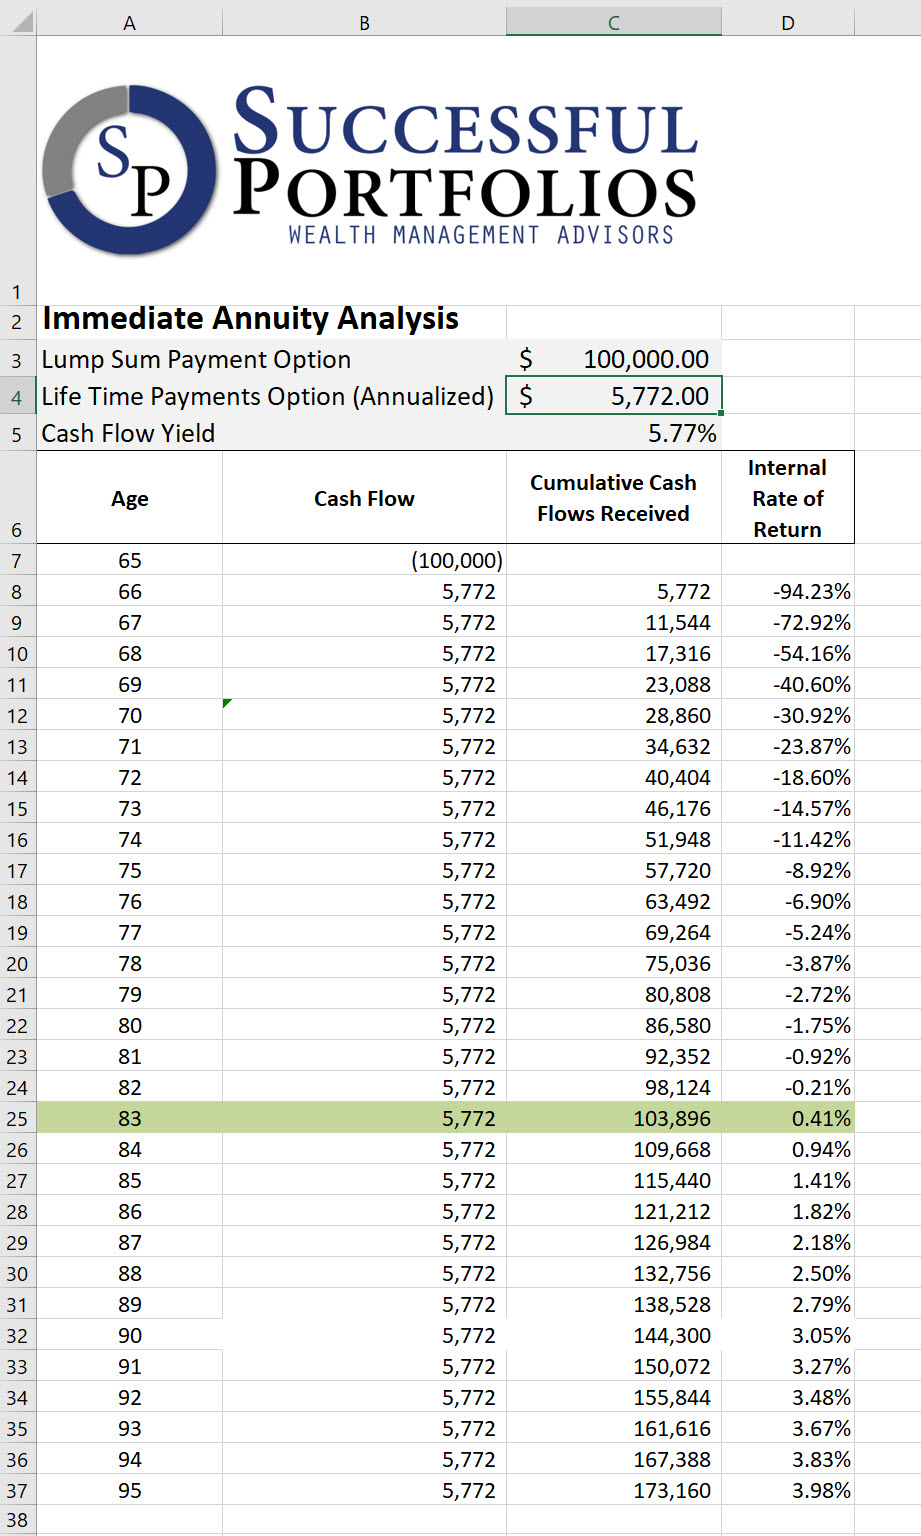Screen dimensions: 921x1536
Task: Select the -54.16% return cell
Action: (x=788, y=653)
